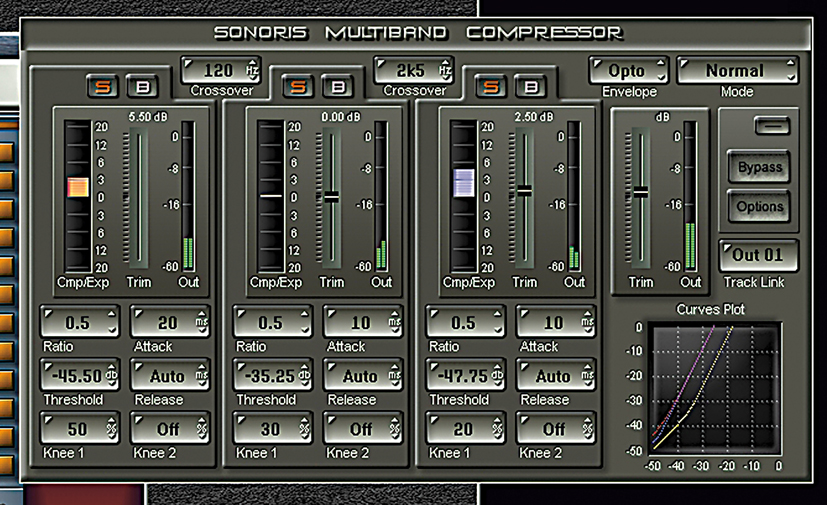Click the high band Ratio 0.5 field
The image size is (827, 505).
(466, 322)
